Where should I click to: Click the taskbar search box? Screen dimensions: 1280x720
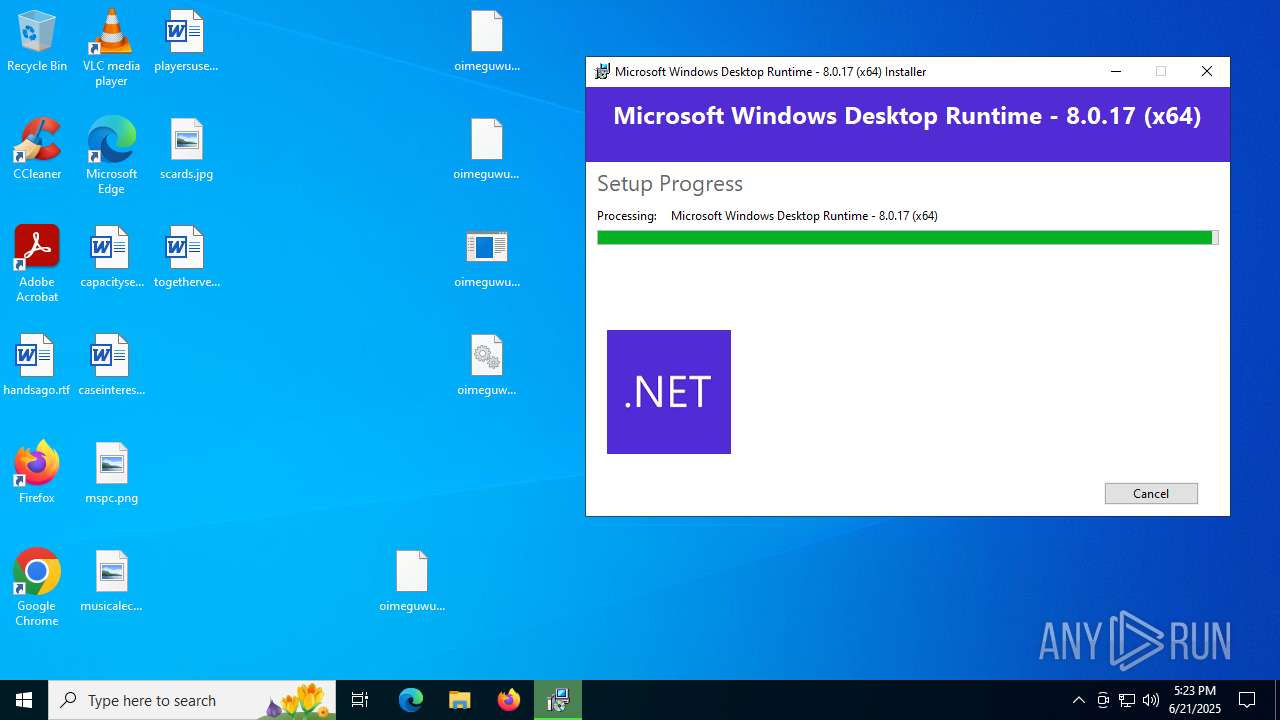pyautogui.click(x=192, y=700)
